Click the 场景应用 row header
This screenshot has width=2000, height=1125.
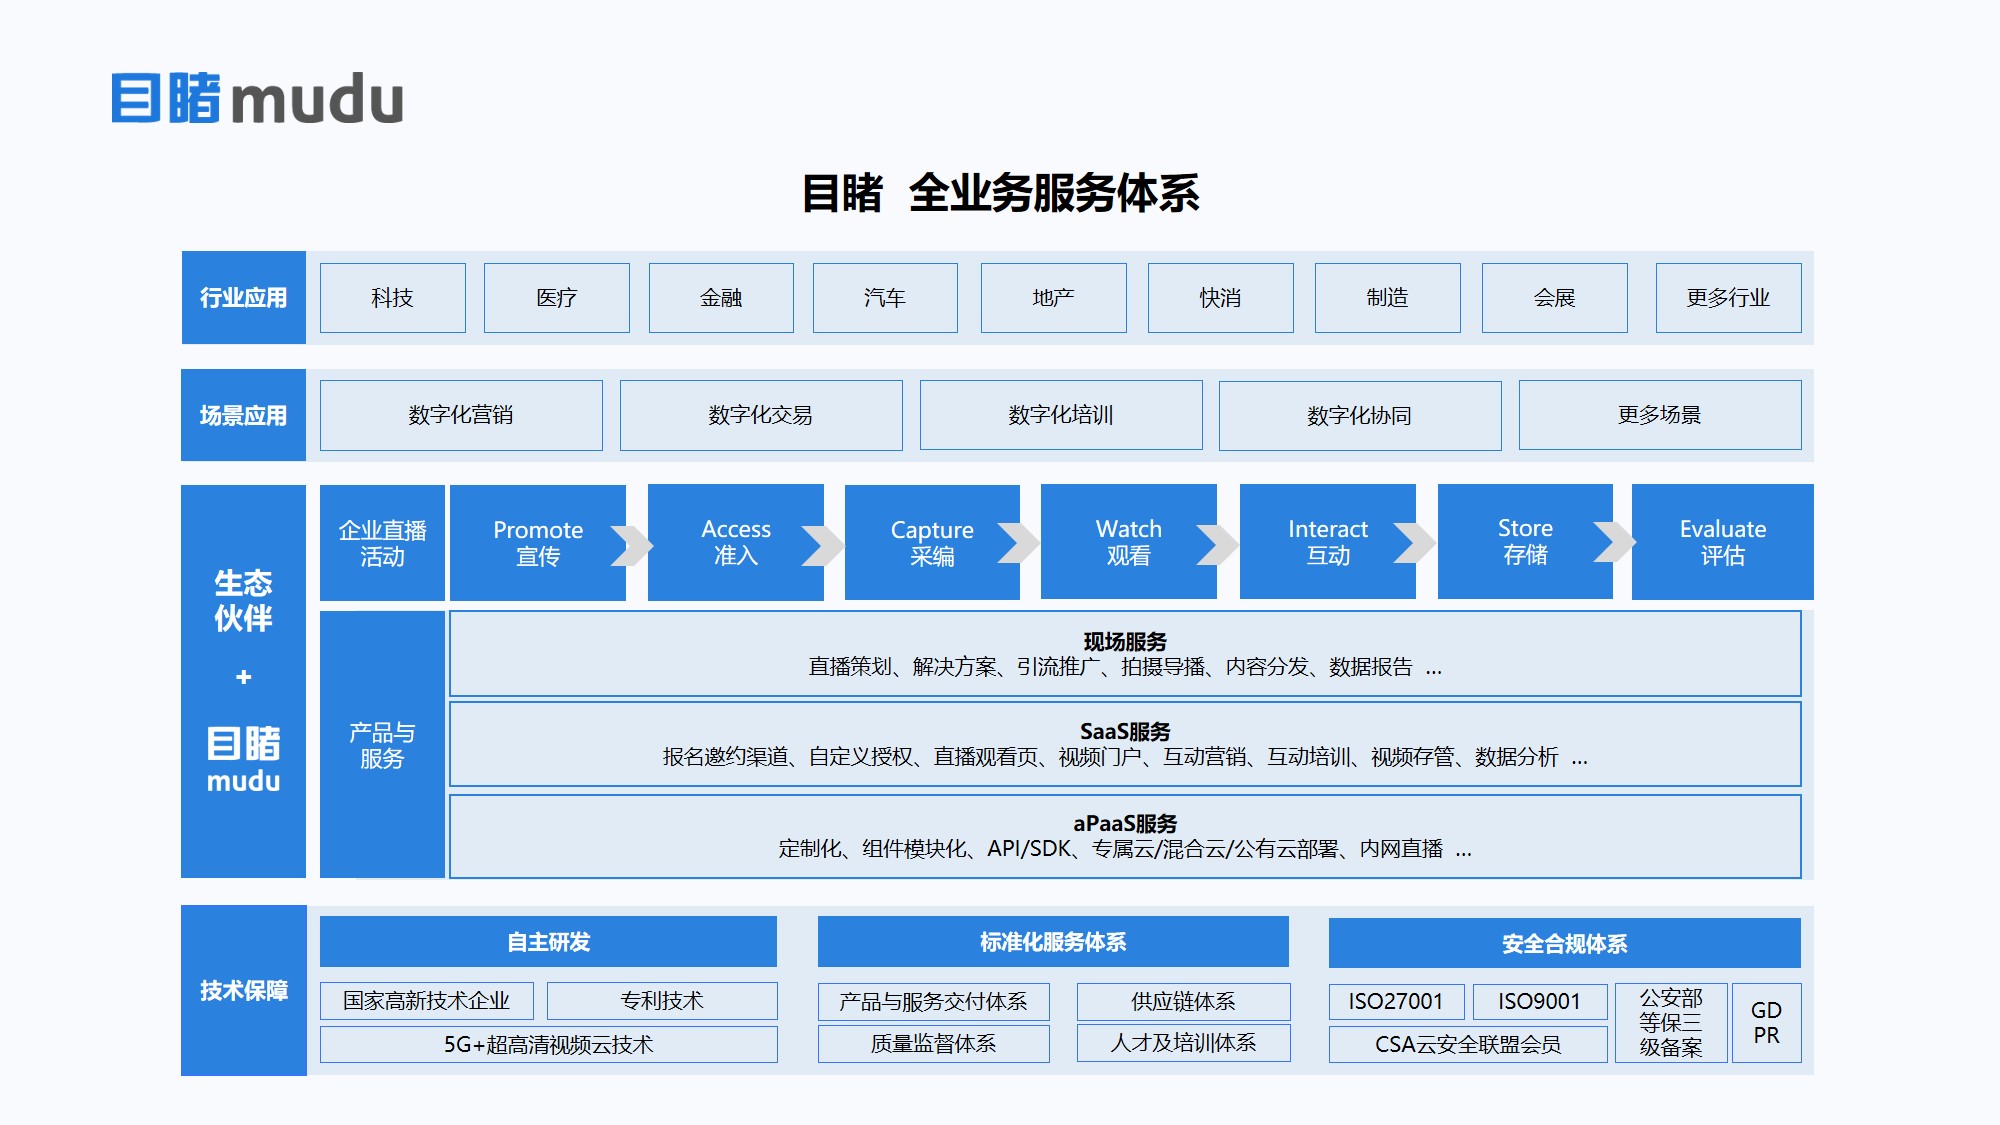coord(243,415)
